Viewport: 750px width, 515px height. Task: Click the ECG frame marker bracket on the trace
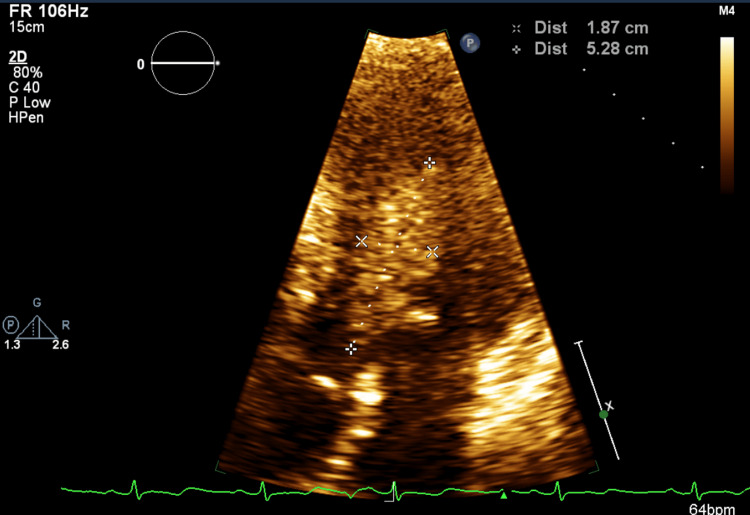point(392,493)
